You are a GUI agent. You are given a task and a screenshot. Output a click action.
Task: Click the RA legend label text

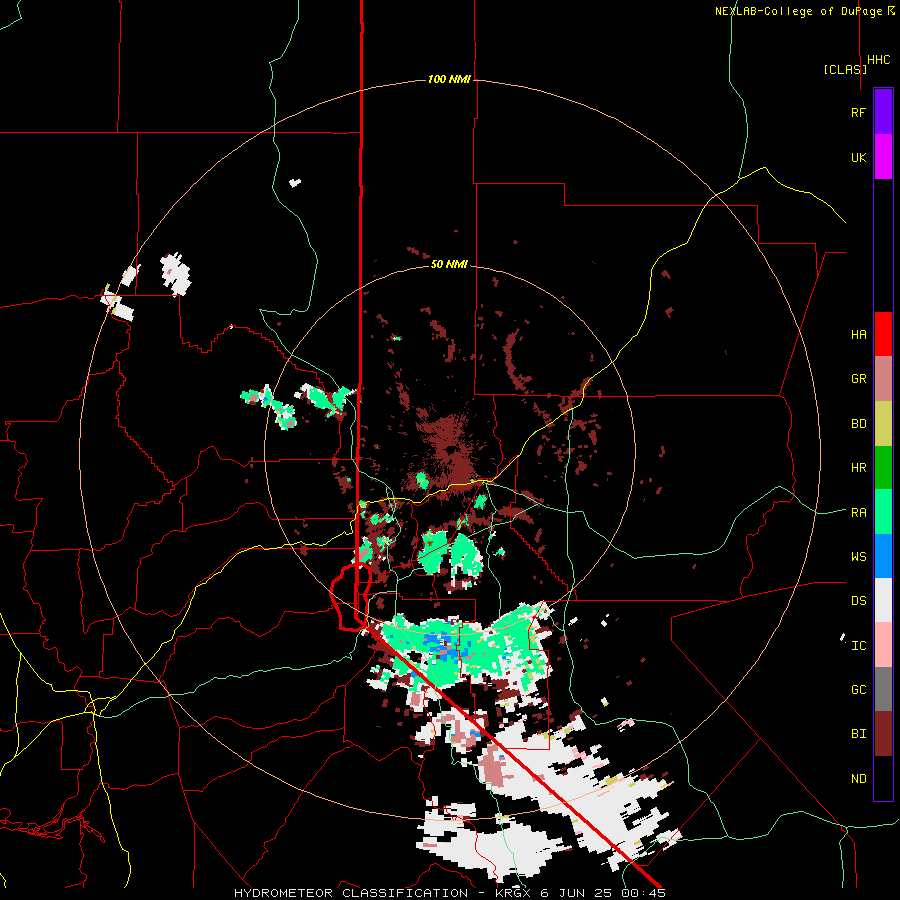[x=859, y=512]
